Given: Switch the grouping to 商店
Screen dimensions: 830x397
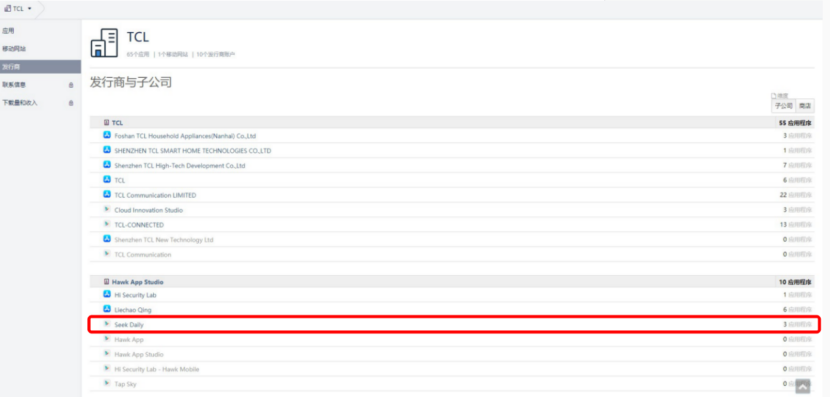Looking at the screenshot, I should [x=805, y=106].
